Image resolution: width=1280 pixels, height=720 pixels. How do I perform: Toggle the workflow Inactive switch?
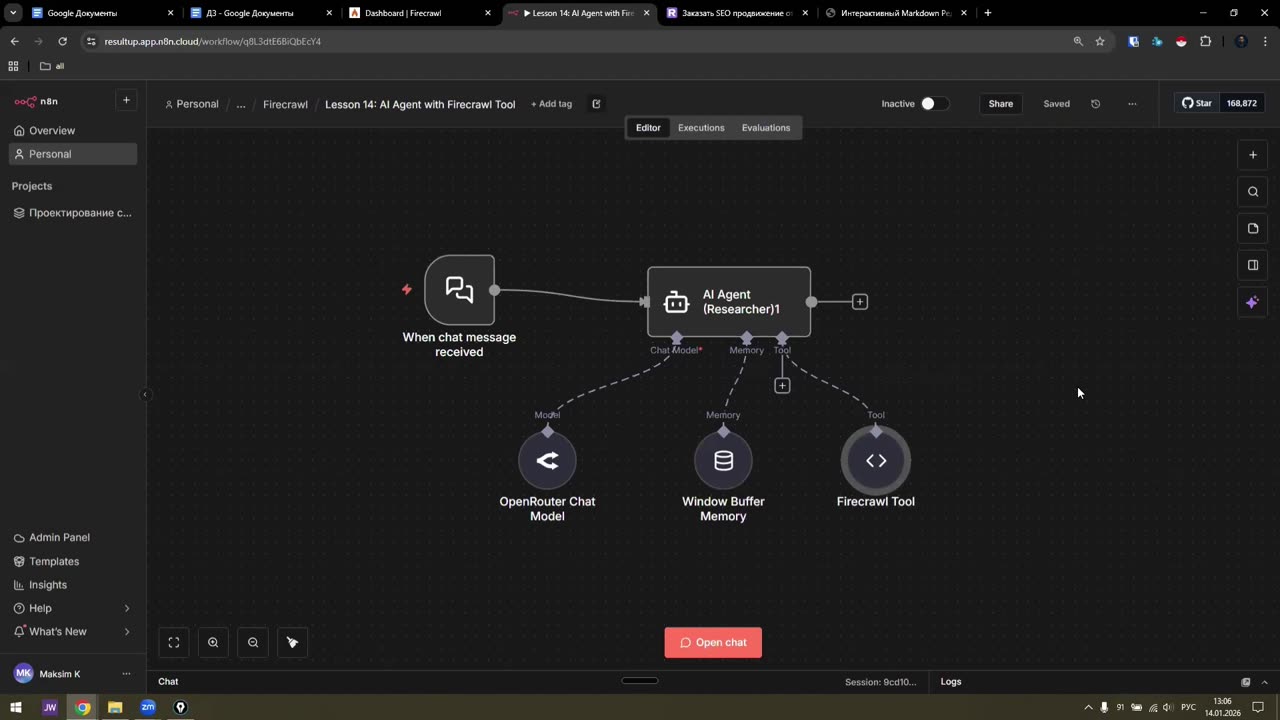pyautogui.click(x=934, y=104)
